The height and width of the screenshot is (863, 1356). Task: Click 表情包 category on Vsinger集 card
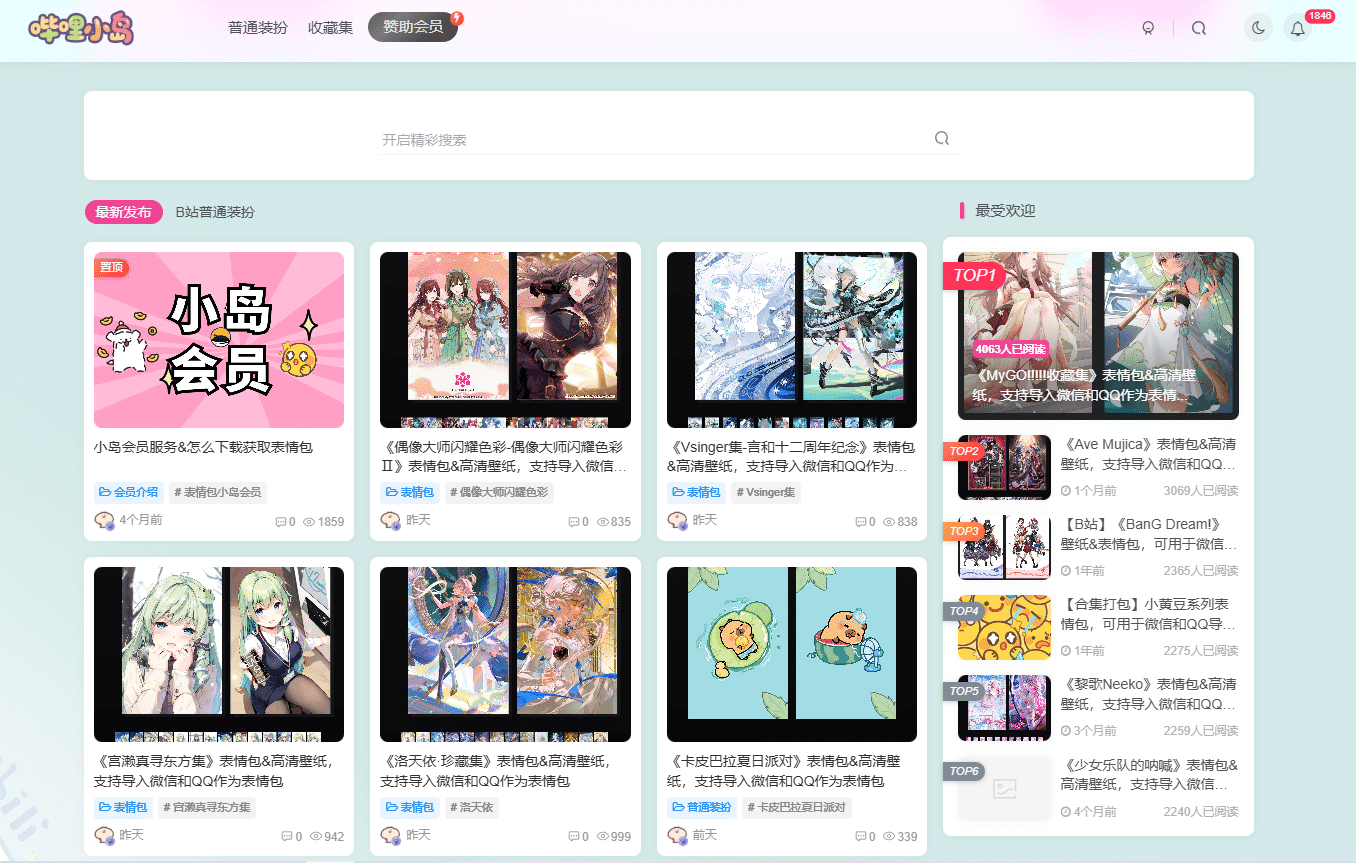696,492
